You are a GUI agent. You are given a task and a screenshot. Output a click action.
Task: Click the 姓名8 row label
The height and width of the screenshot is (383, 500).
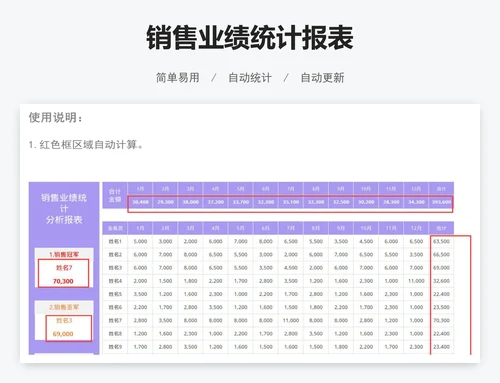[115, 334]
